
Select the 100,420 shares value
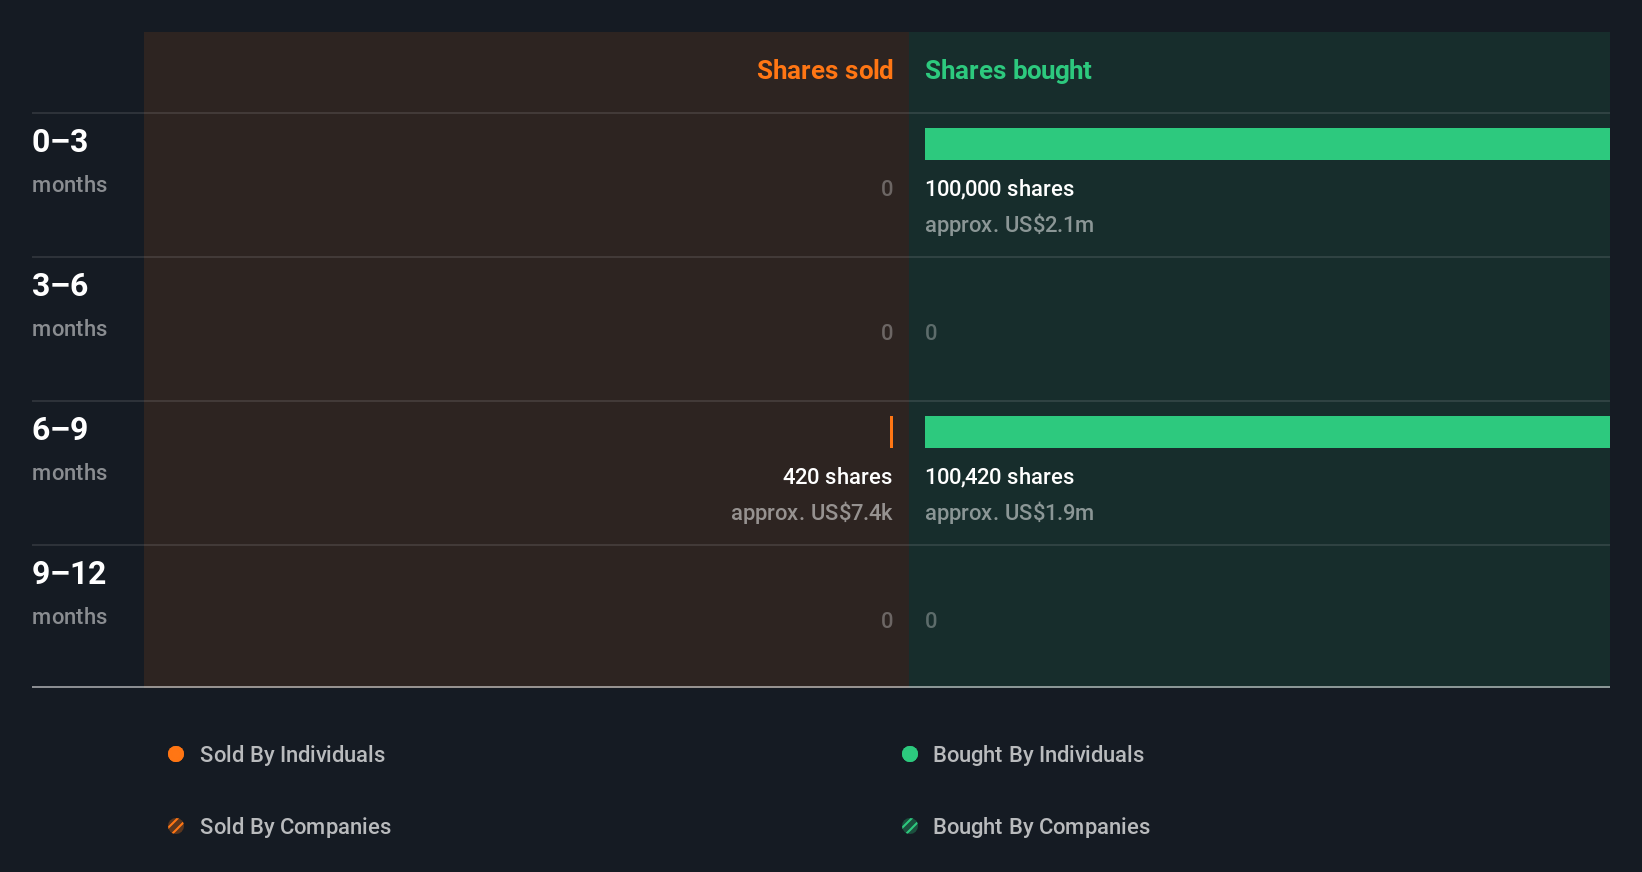click(999, 476)
